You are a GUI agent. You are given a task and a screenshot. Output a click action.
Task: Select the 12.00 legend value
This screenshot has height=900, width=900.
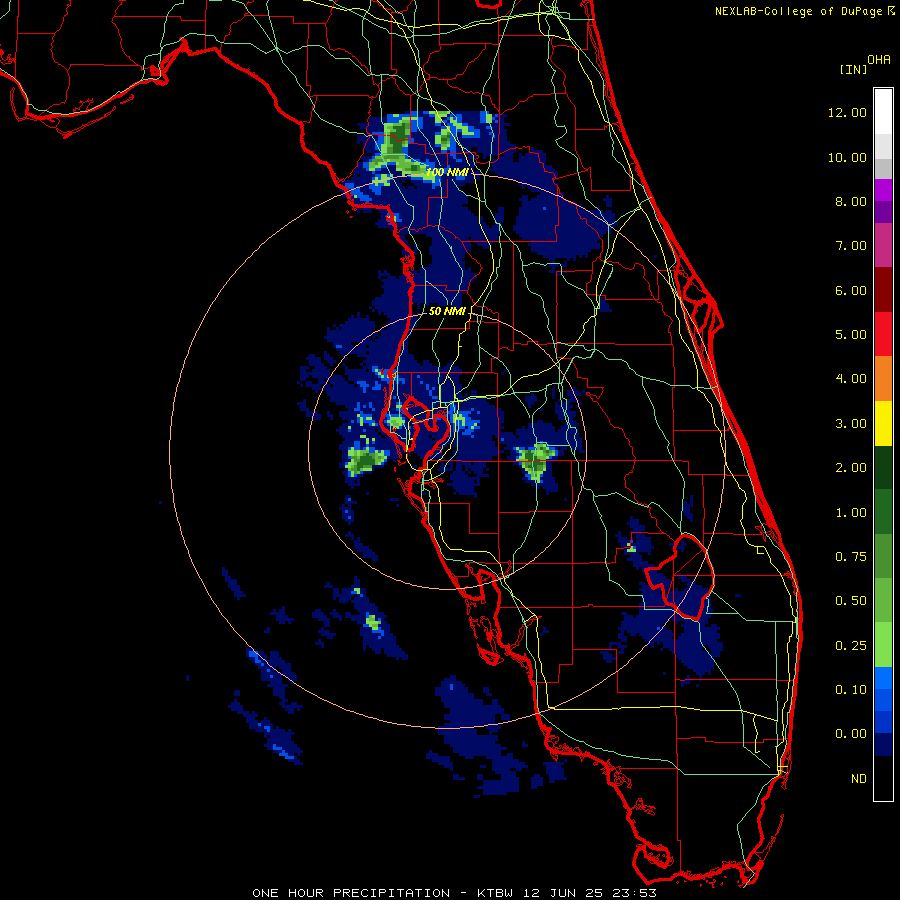coord(847,112)
